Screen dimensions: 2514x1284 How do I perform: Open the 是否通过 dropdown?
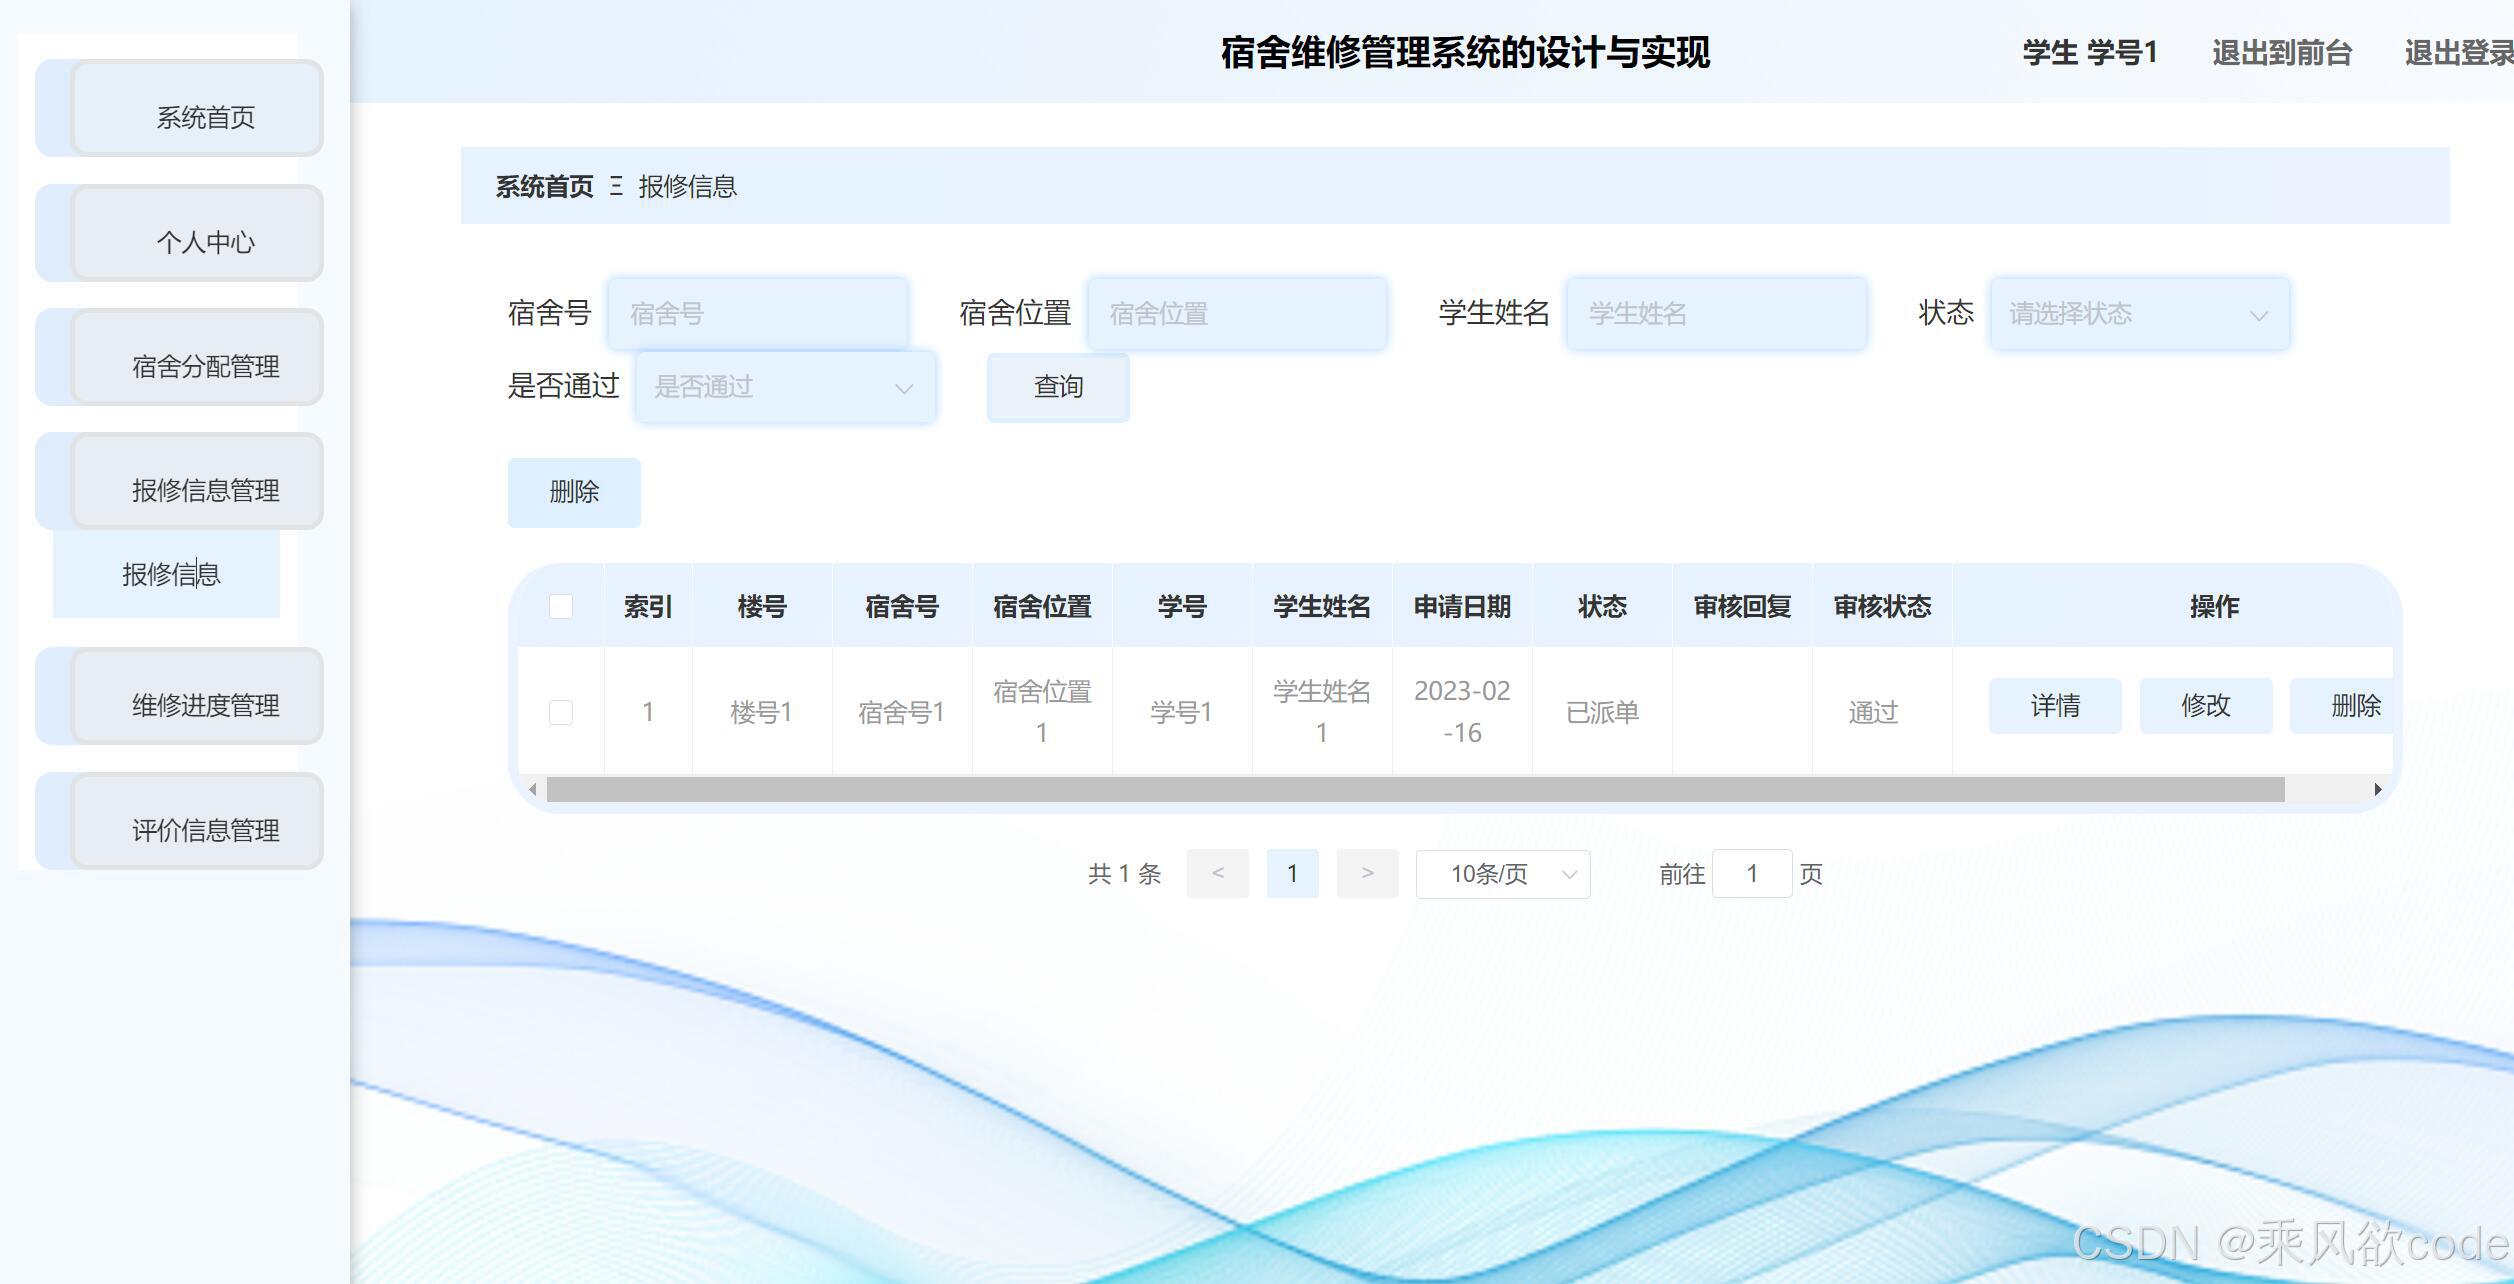coord(786,387)
